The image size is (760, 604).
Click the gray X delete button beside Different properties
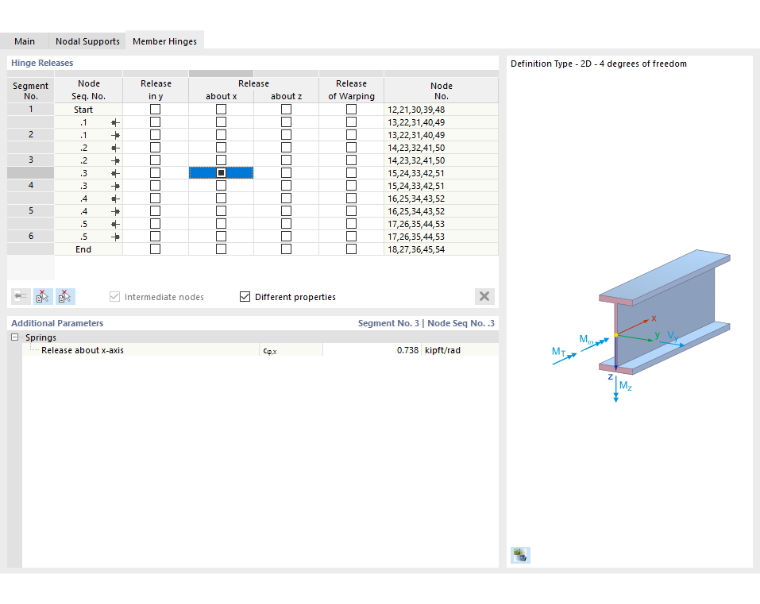[484, 296]
